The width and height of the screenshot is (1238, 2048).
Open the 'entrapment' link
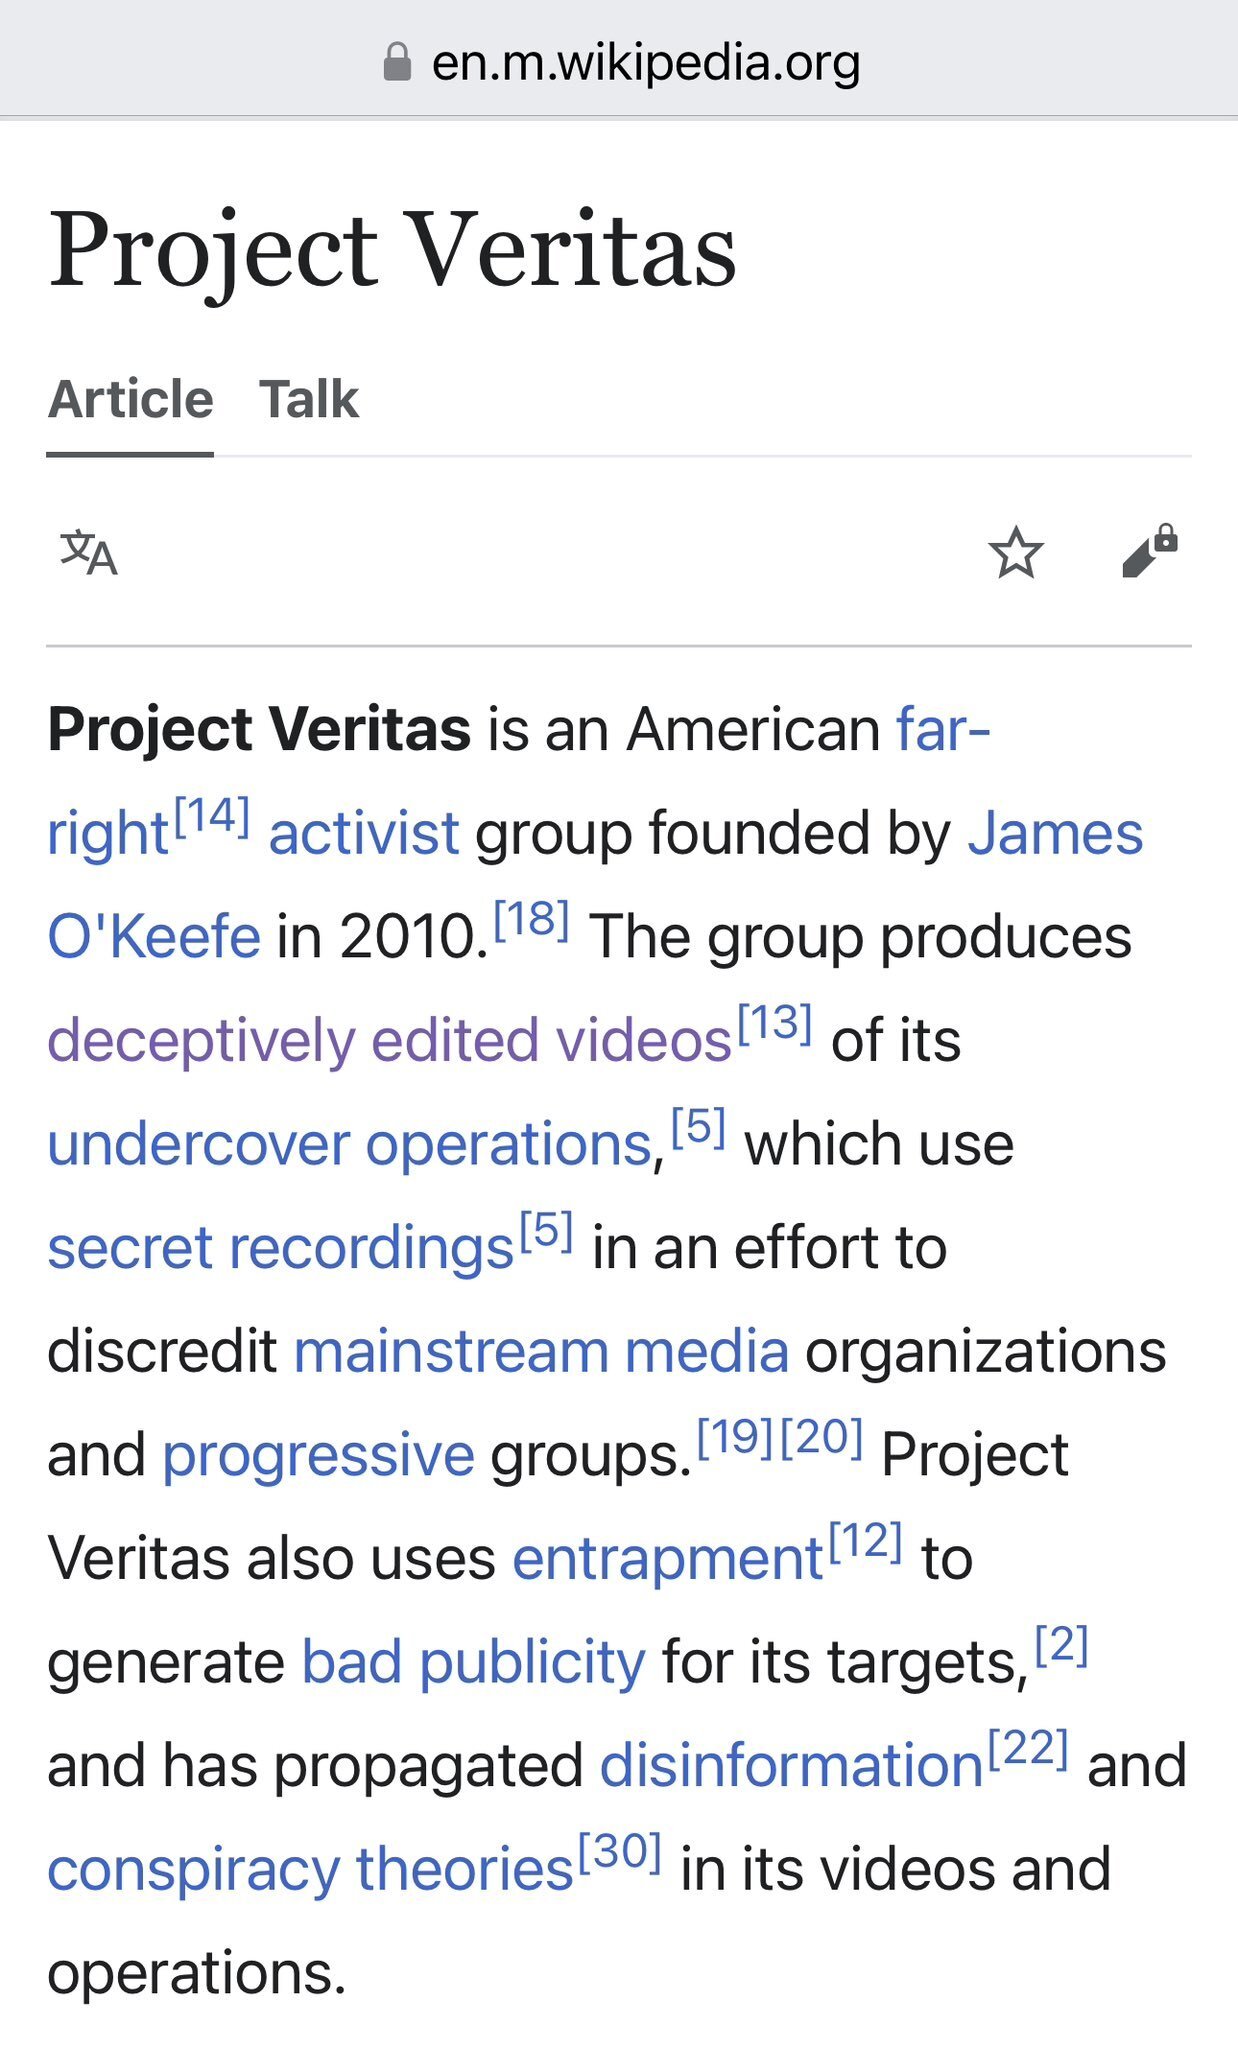(x=667, y=1558)
